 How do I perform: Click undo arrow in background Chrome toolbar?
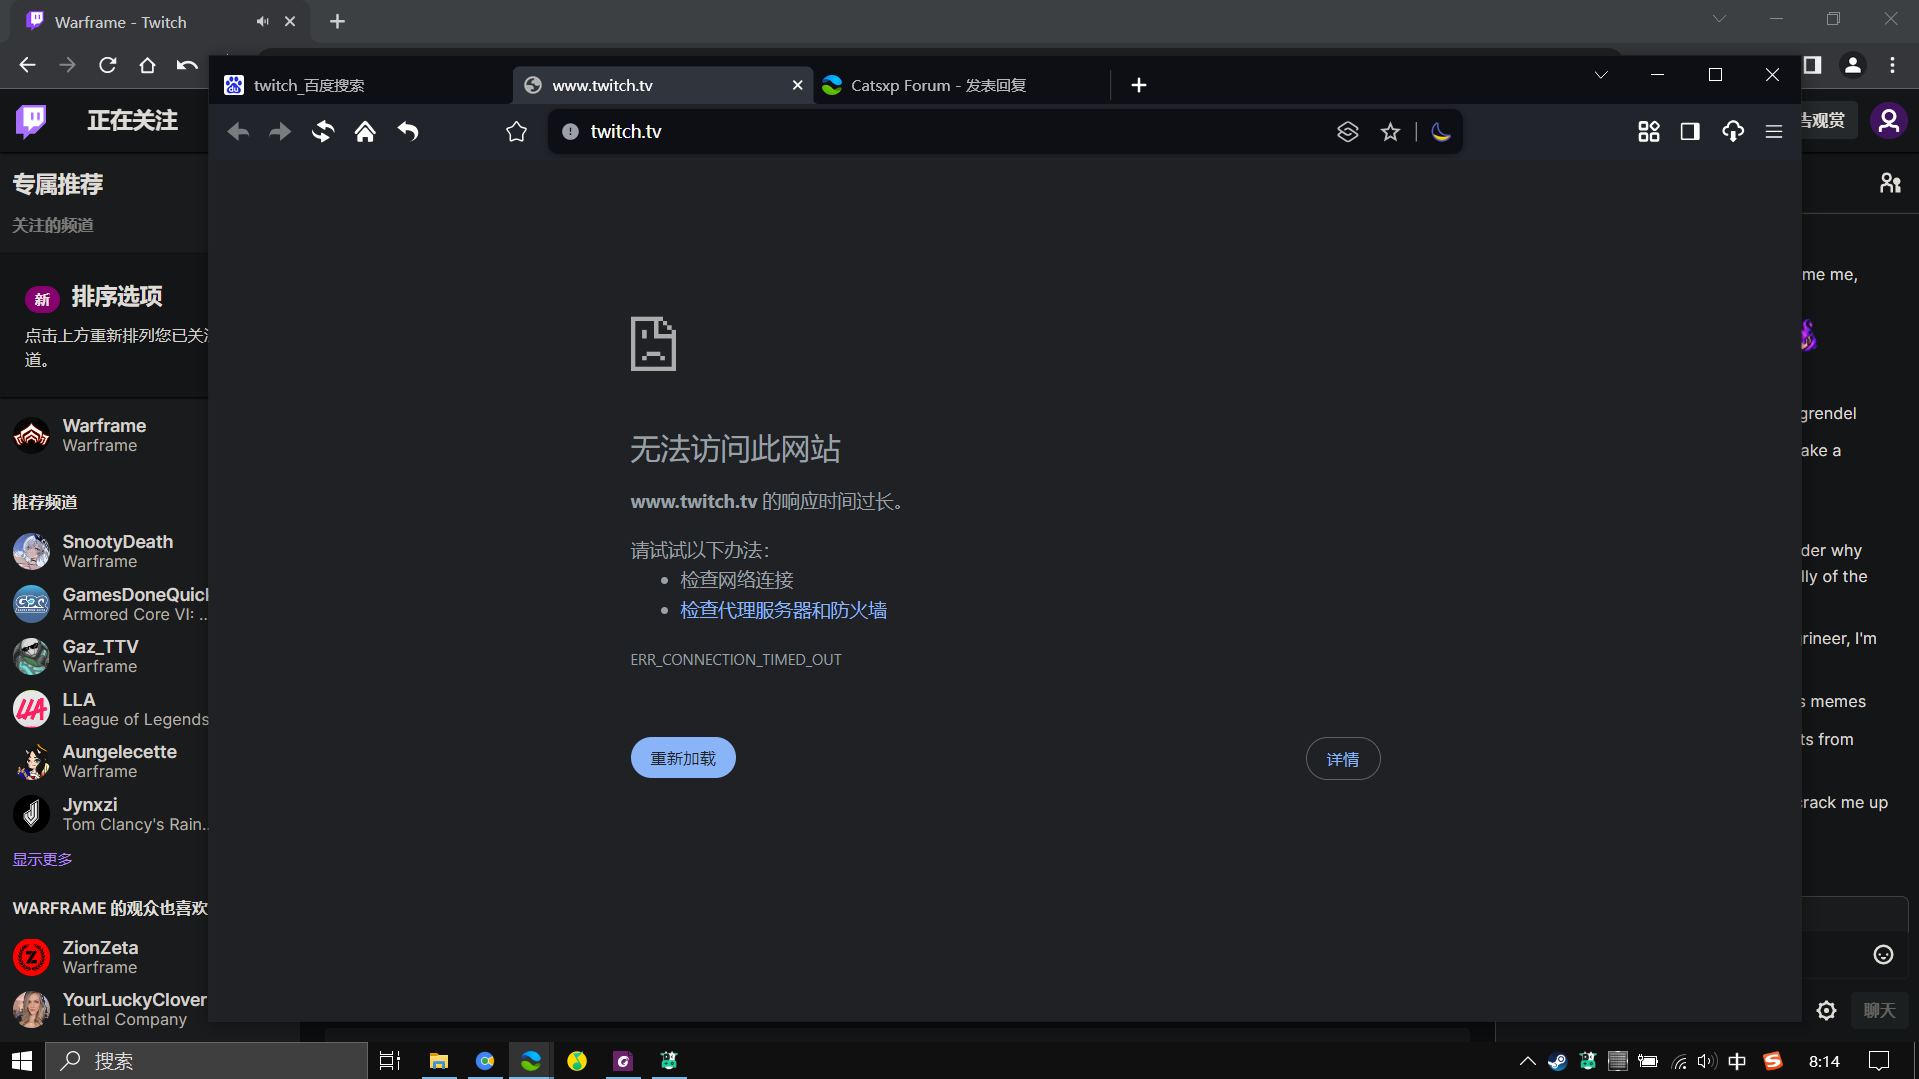click(187, 65)
